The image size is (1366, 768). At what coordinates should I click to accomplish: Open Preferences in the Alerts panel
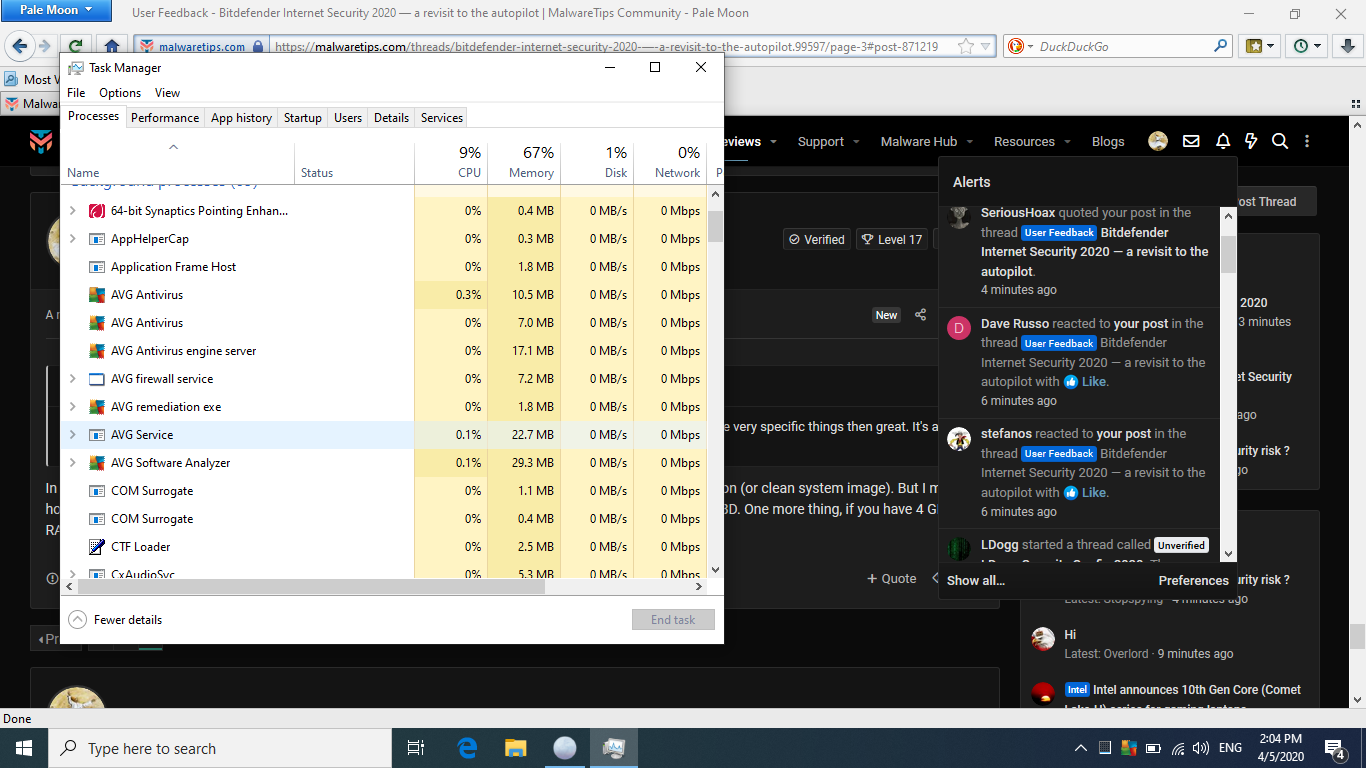click(1194, 580)
